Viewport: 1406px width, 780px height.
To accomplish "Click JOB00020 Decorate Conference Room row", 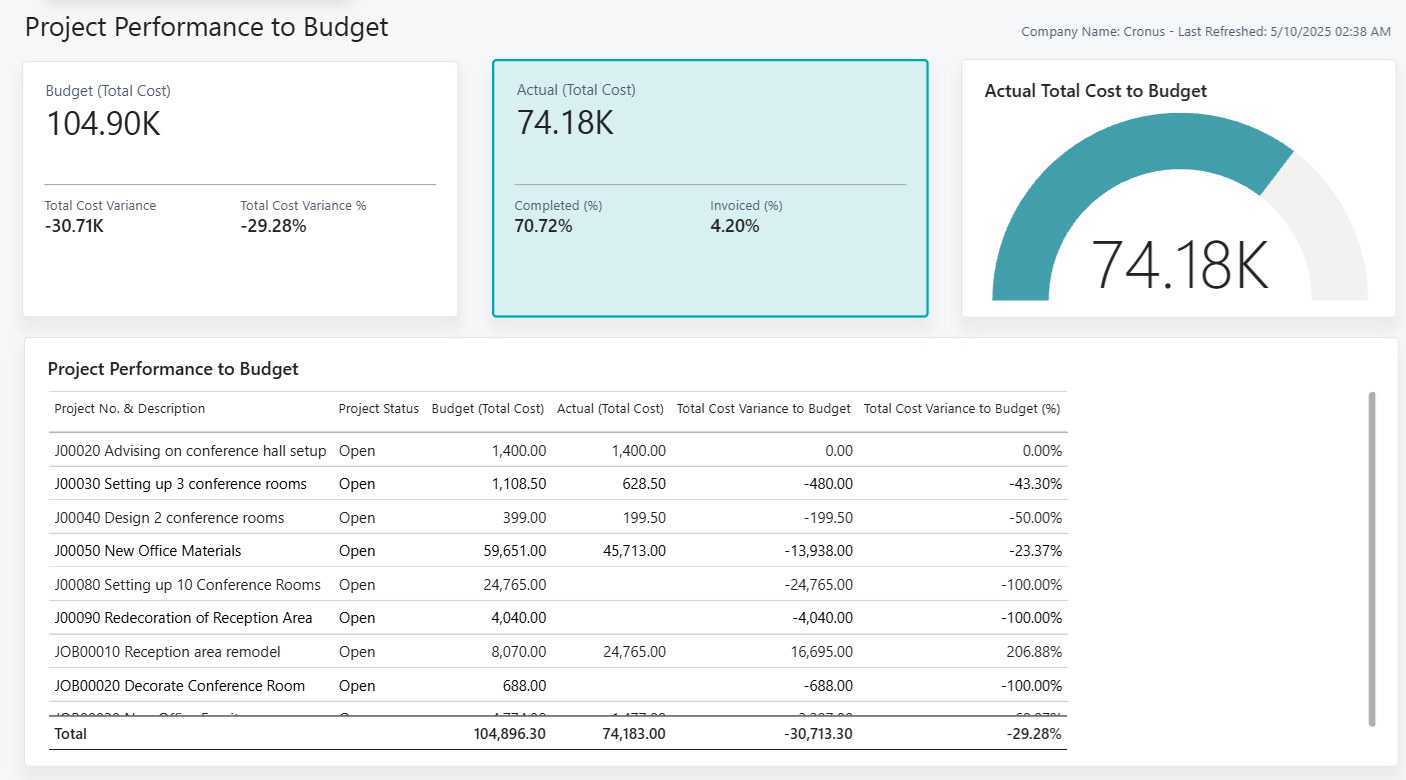I will (x=179, y=686).
